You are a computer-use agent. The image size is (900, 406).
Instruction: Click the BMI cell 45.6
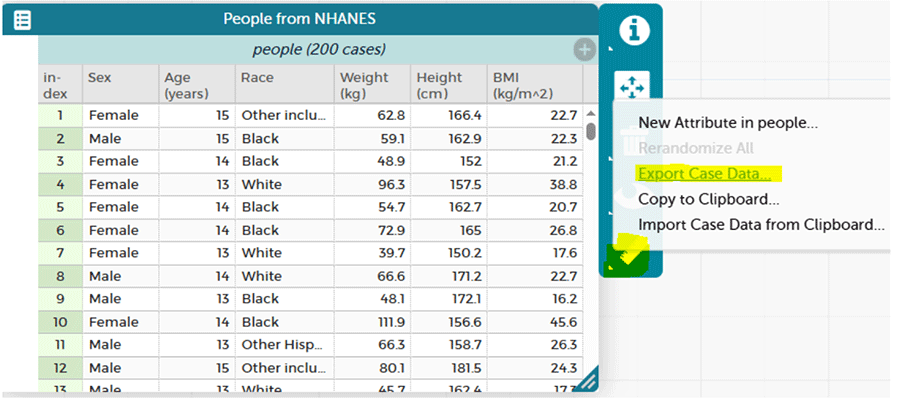pyautogui.click(x=535, y=322)
